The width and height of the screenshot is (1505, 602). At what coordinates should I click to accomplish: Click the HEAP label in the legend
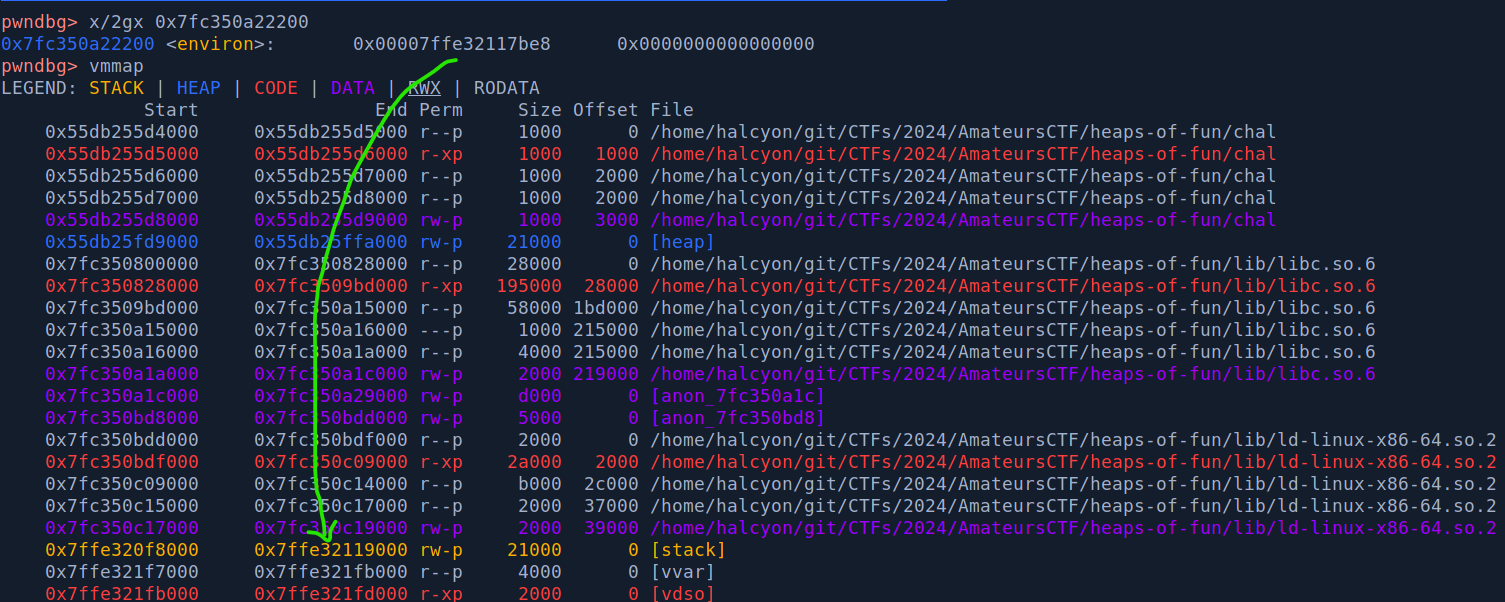pos(198,88)
